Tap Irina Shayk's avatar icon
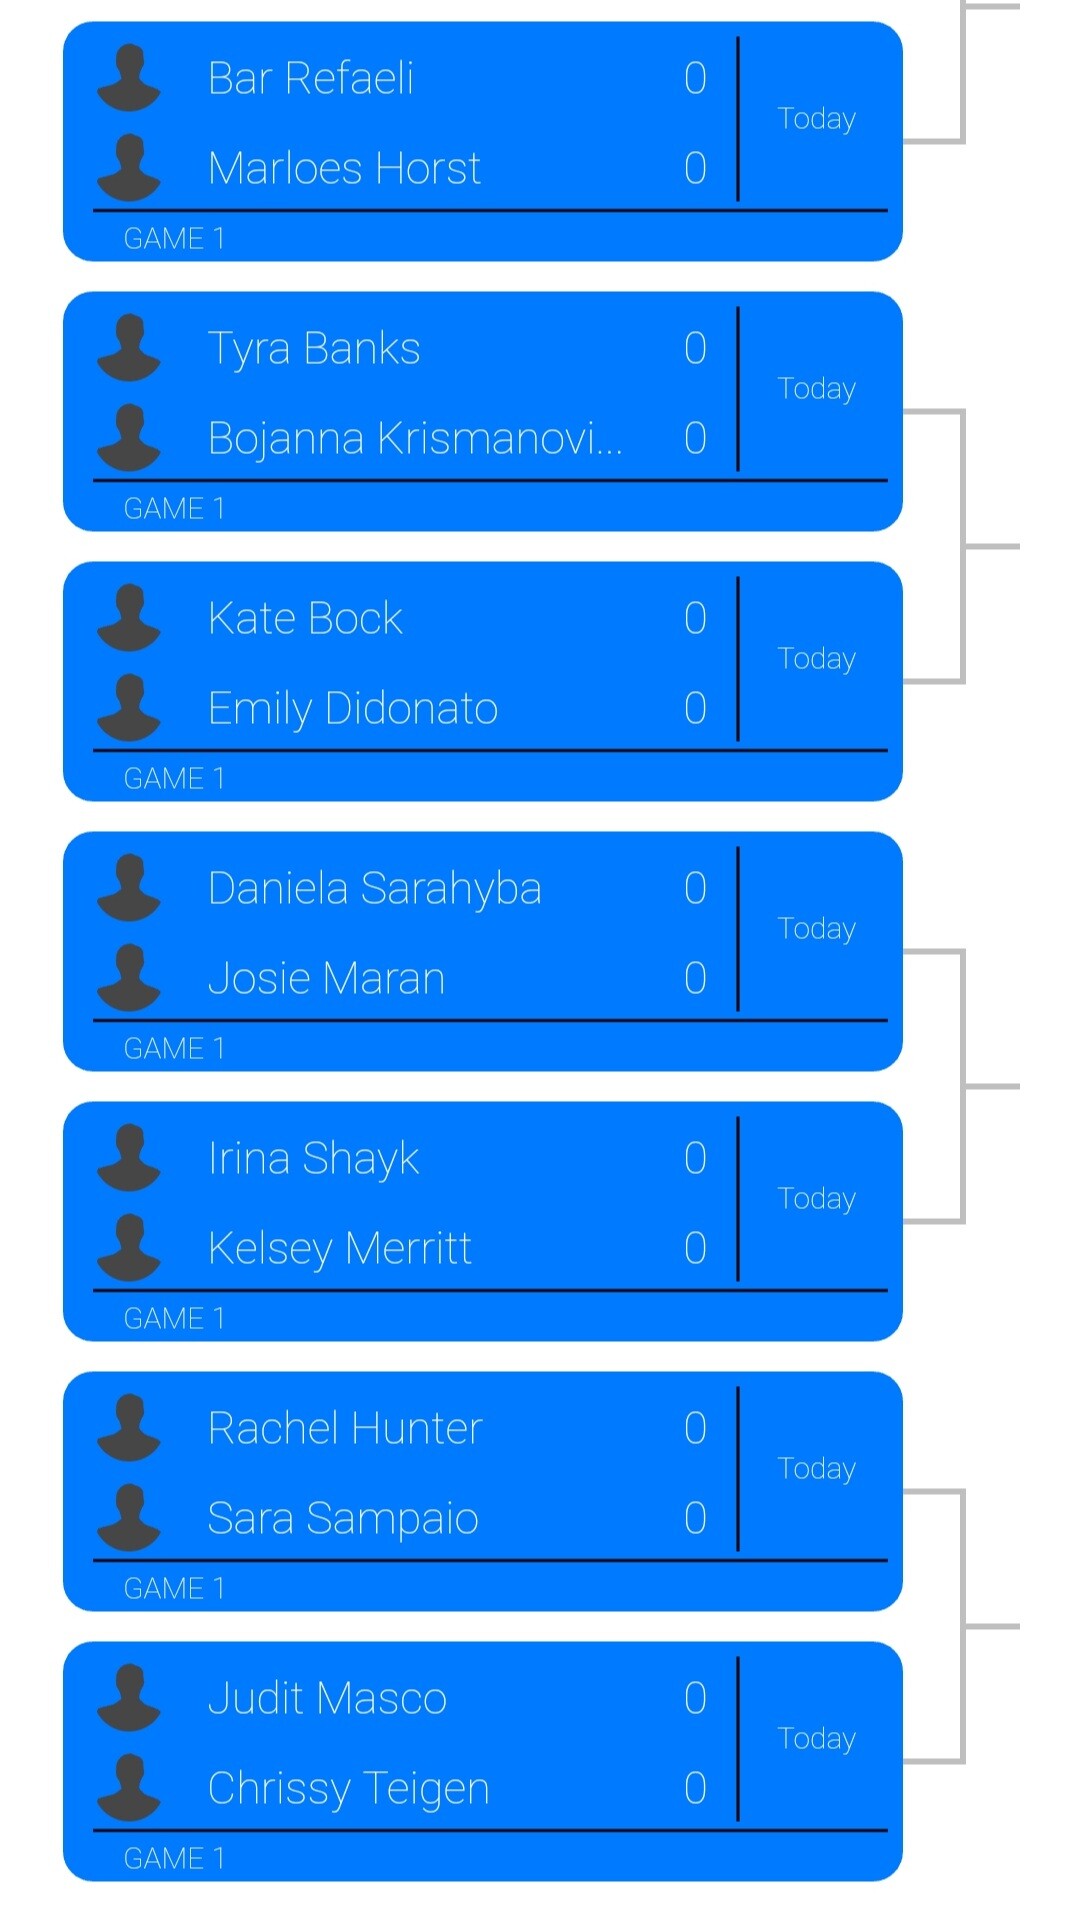1080x1906 pixels. click(129, 1158)
